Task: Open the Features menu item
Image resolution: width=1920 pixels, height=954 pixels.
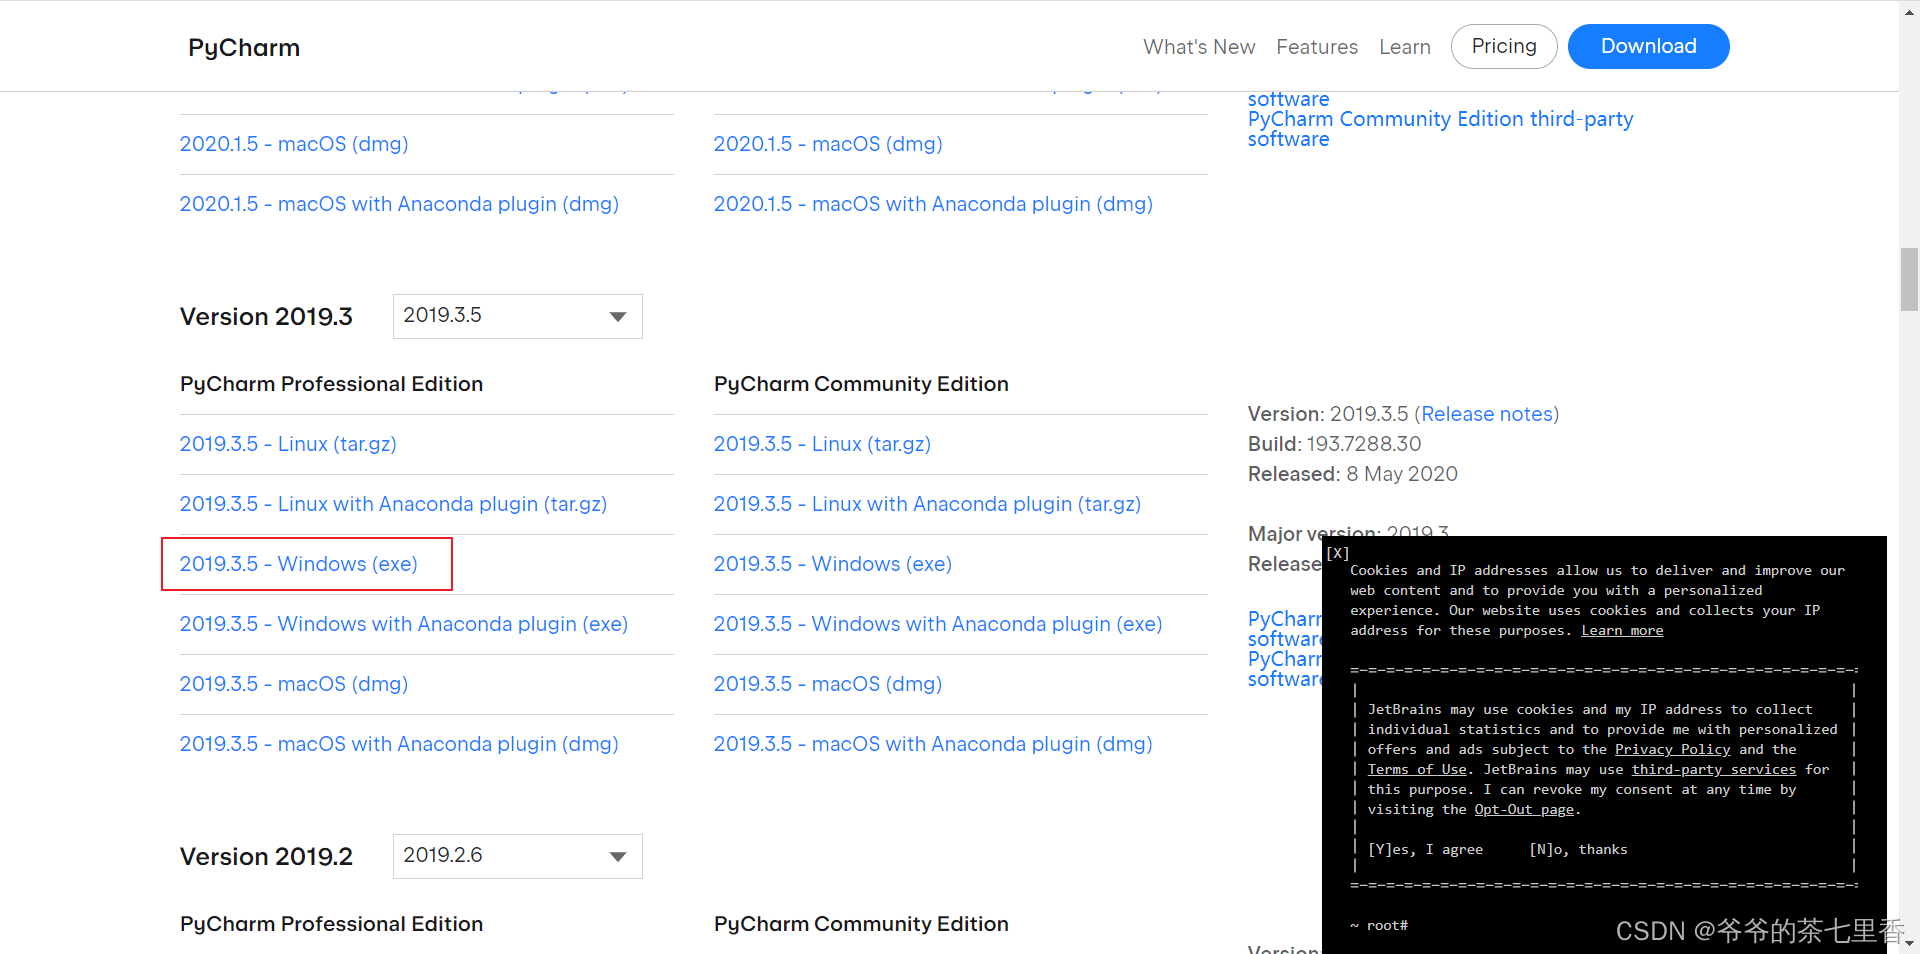Action: tap(1317, 47)
